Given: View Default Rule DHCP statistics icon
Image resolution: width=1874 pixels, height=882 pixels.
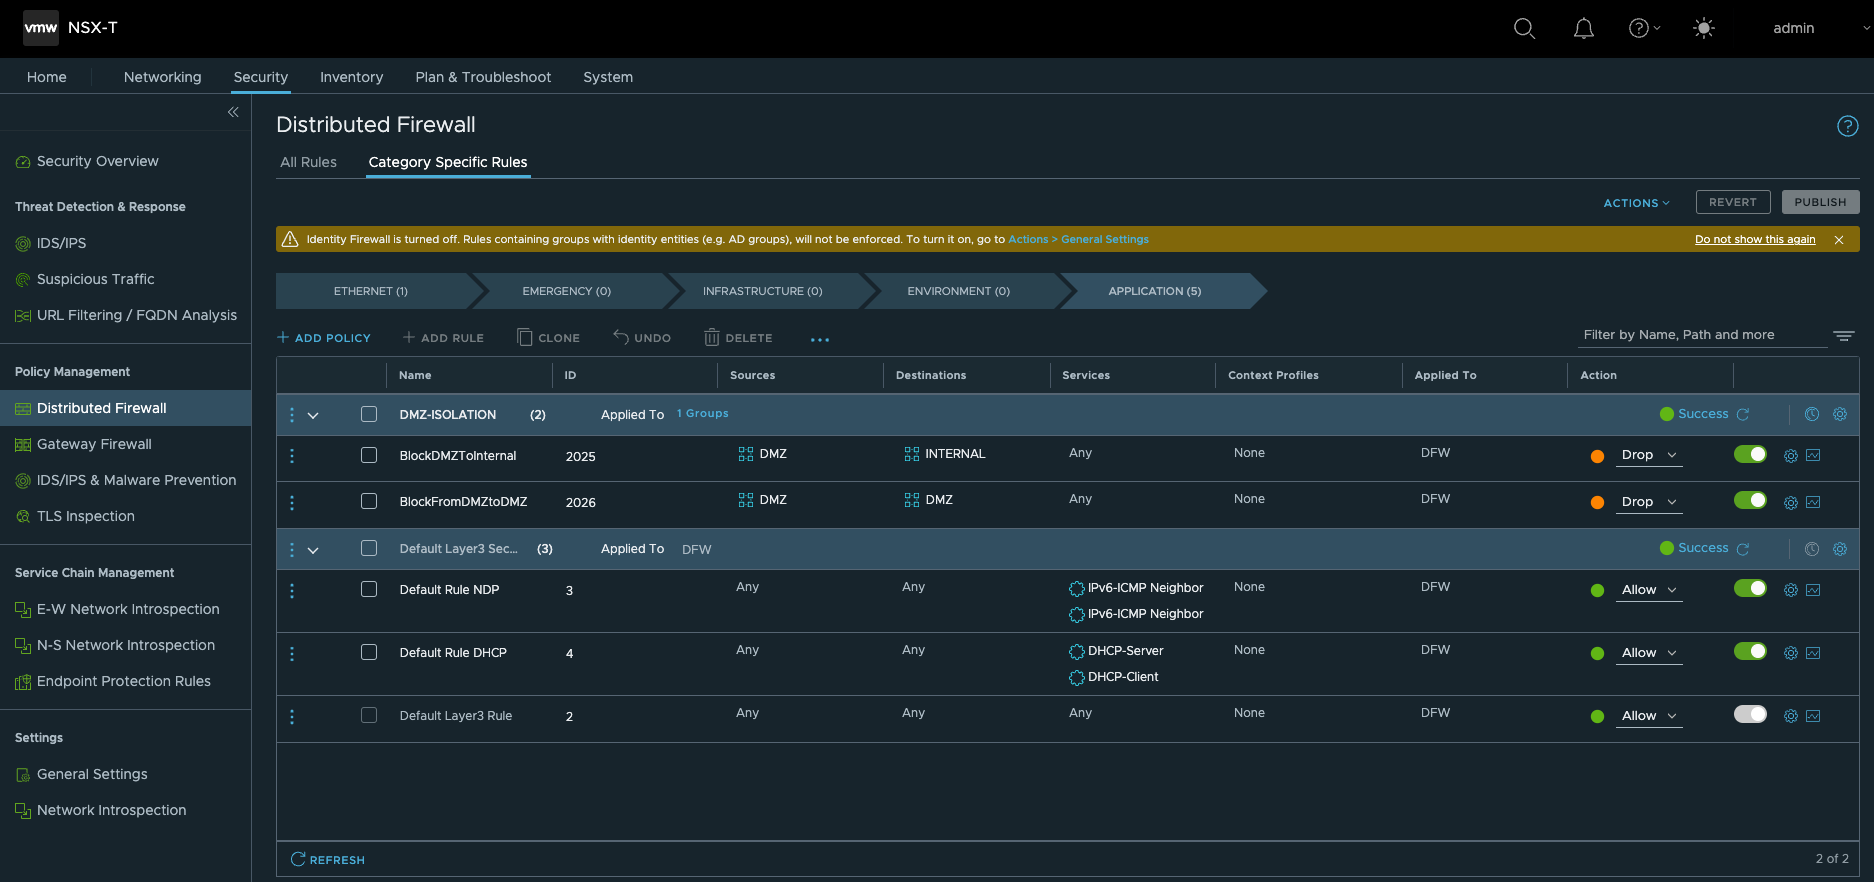Looking at the screenshot, I should [1813, 653].
